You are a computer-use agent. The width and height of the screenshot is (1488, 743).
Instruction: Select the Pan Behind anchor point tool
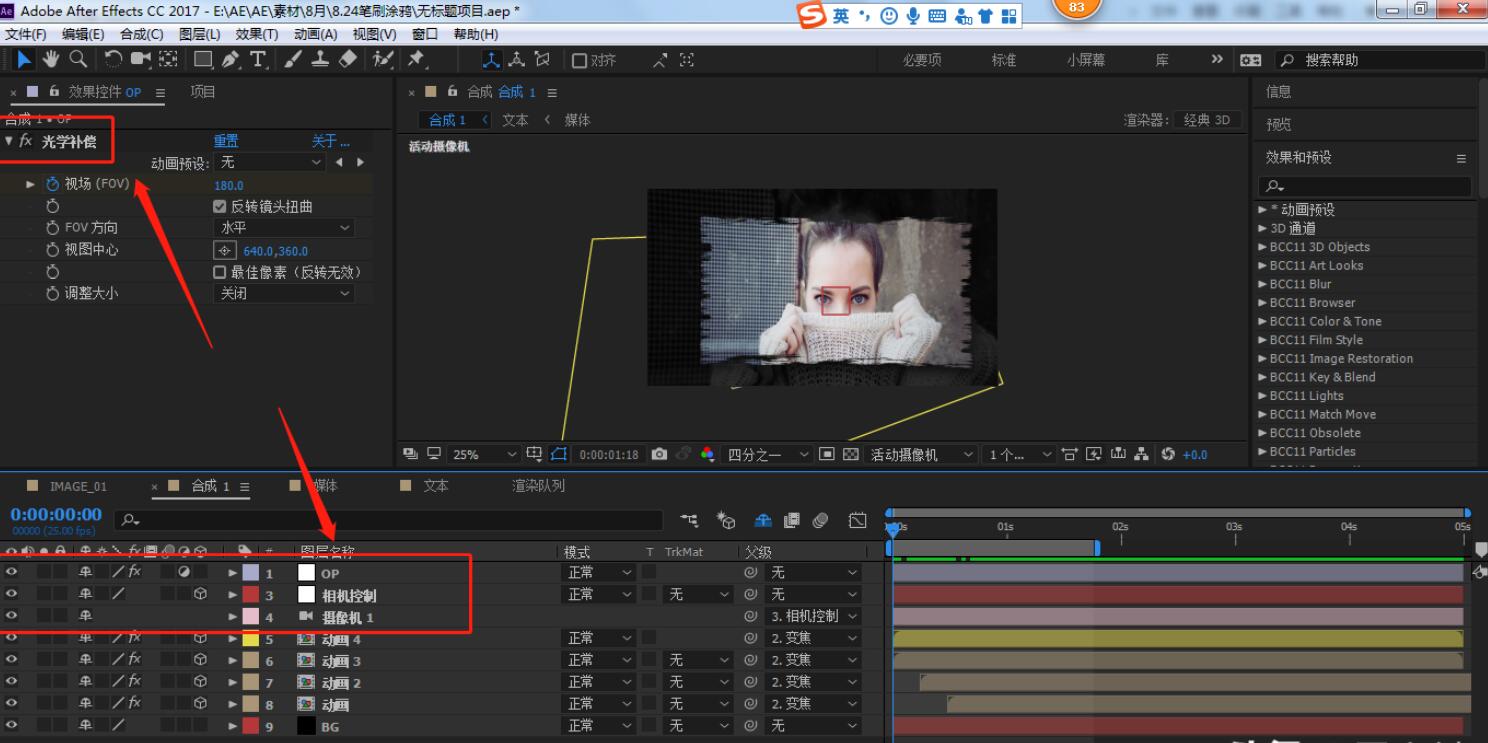coord(167,60)
